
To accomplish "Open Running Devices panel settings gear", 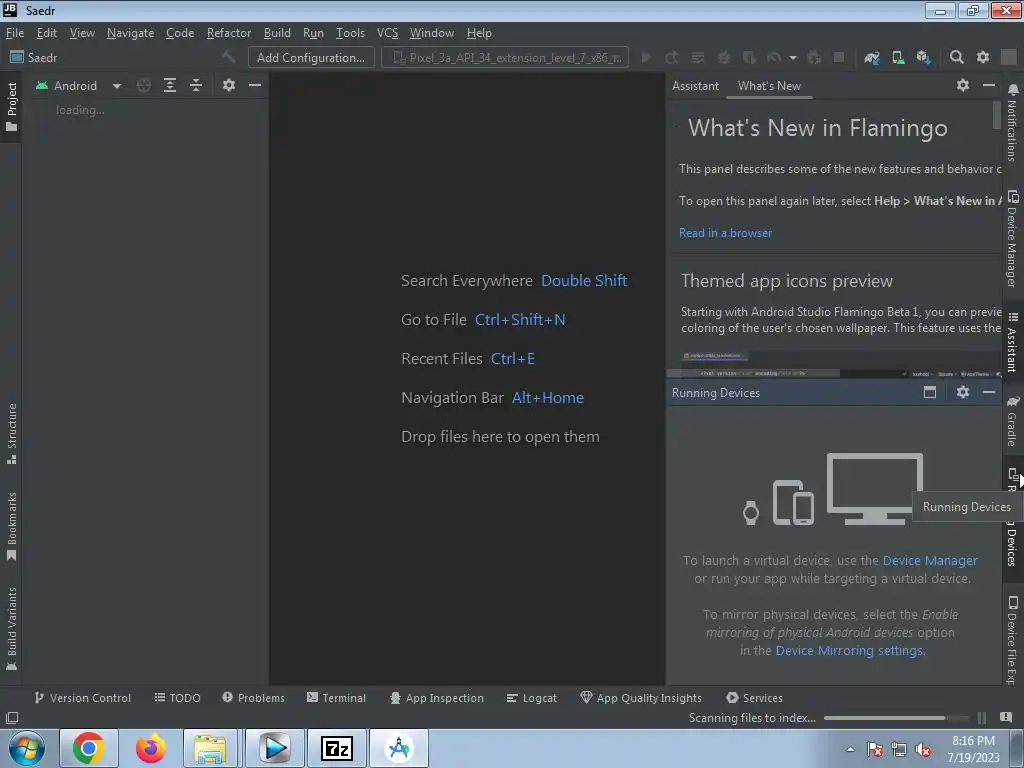I will [963, 392].
